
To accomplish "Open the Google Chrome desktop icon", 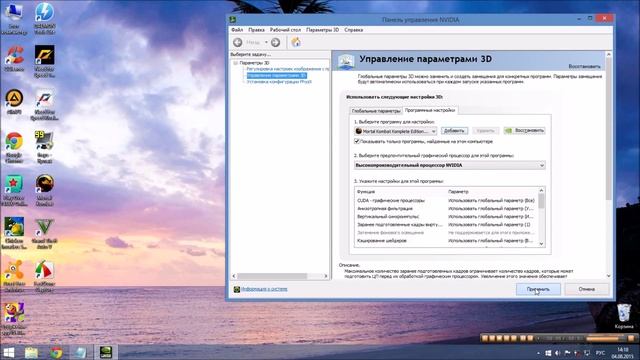I will coord(14,148).
